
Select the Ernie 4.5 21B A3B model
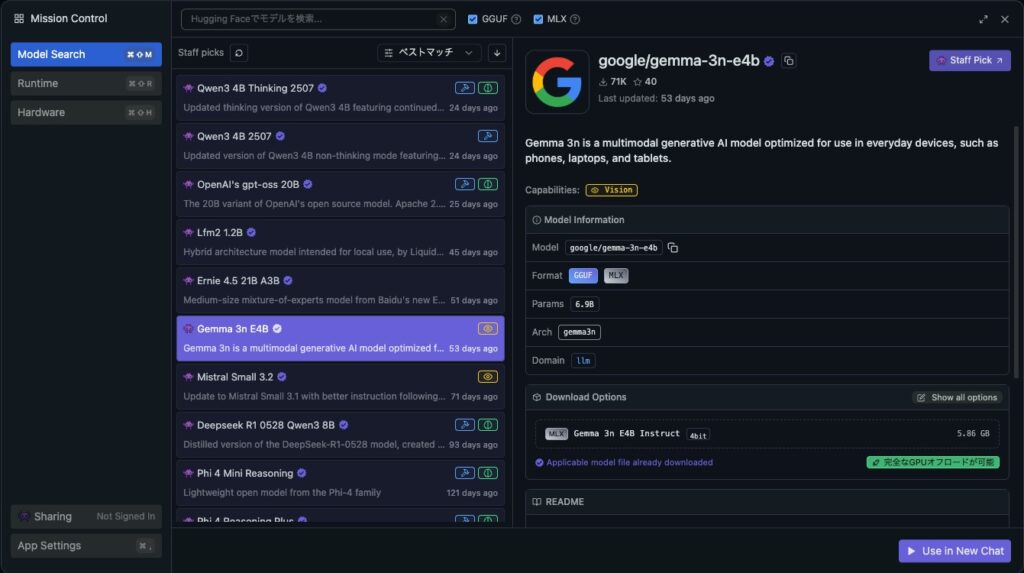340,291
